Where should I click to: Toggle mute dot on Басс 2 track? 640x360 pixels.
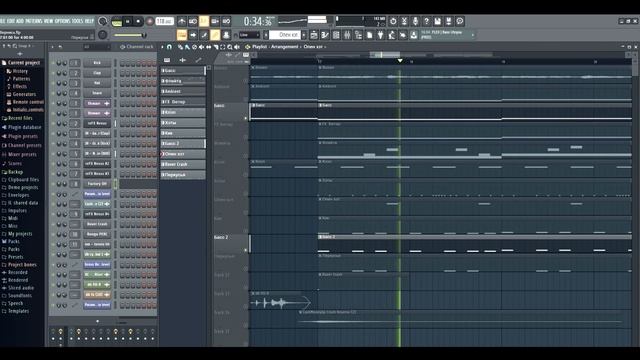point(246,250)
